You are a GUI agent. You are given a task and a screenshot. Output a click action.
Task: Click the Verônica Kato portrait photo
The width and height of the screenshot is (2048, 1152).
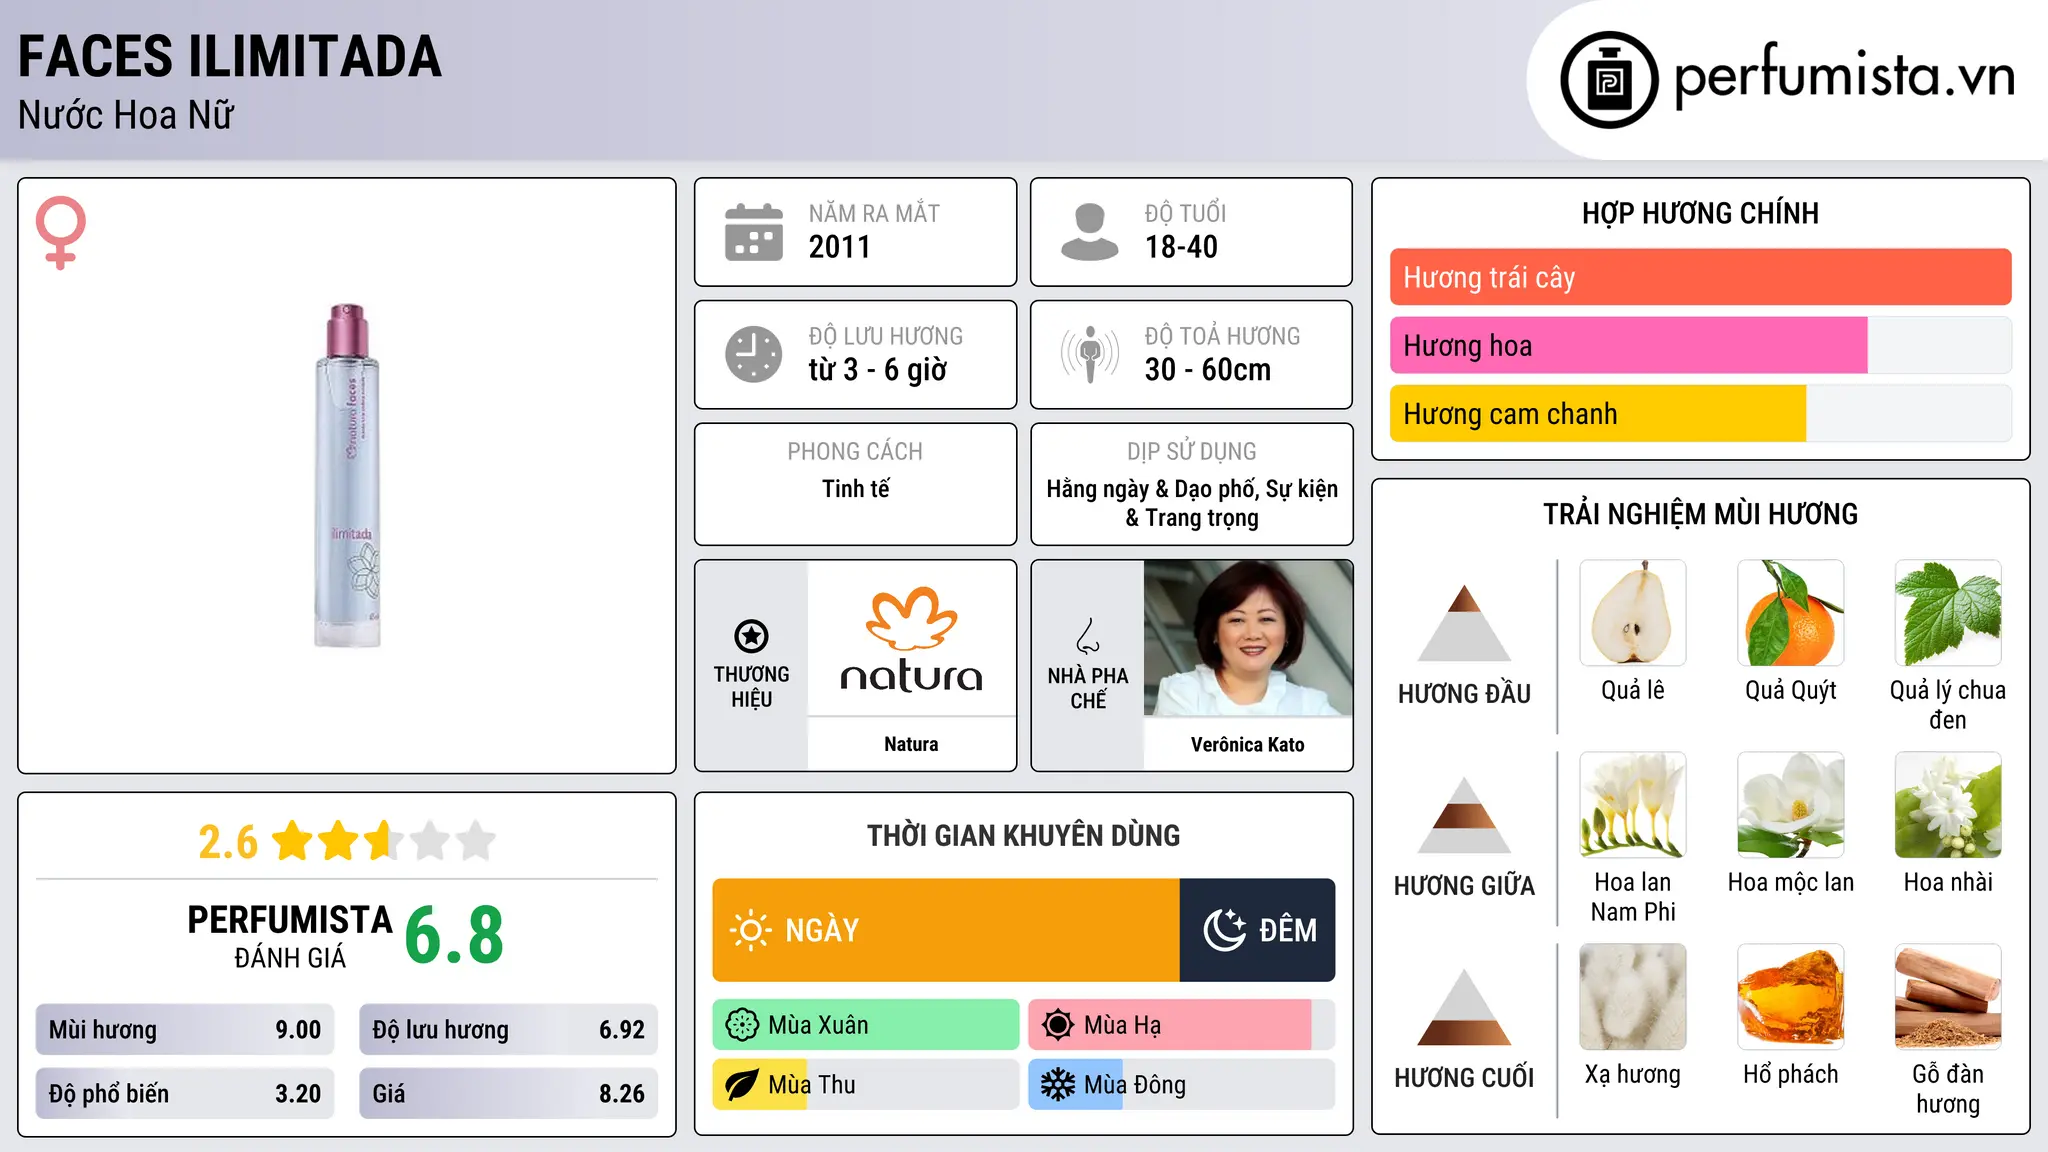click(x=1248, y=638)
